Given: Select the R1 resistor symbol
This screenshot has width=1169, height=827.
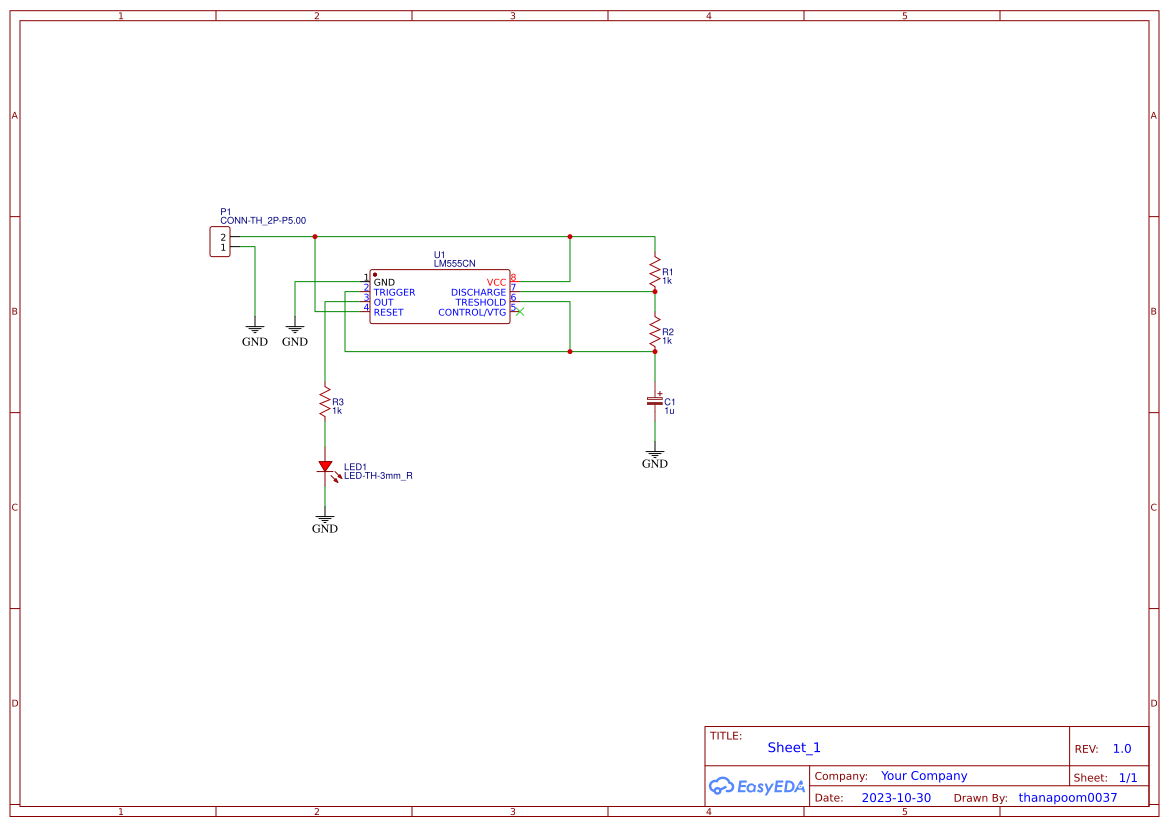Looking at the screenshot, I should [654, 271].
